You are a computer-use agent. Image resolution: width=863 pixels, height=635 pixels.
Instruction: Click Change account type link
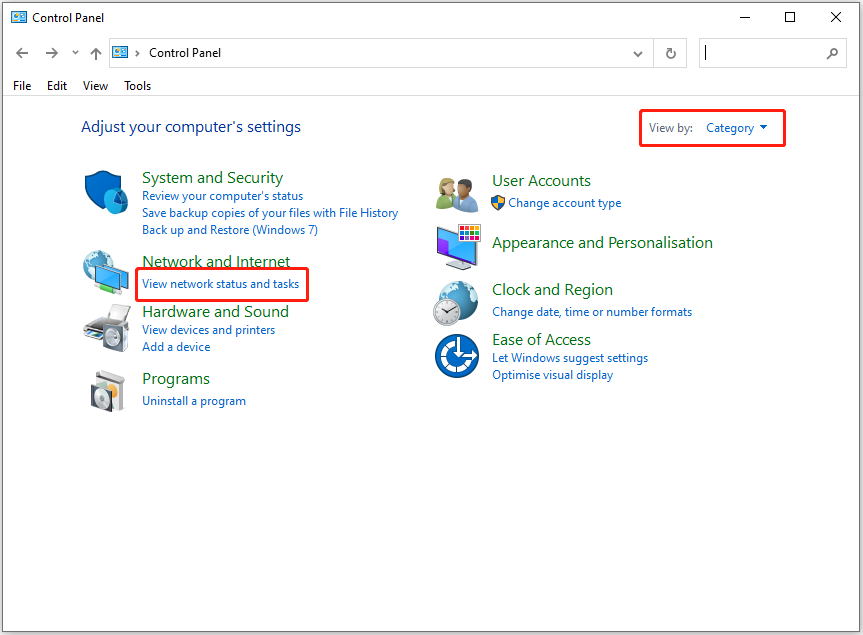coord(565,203)
